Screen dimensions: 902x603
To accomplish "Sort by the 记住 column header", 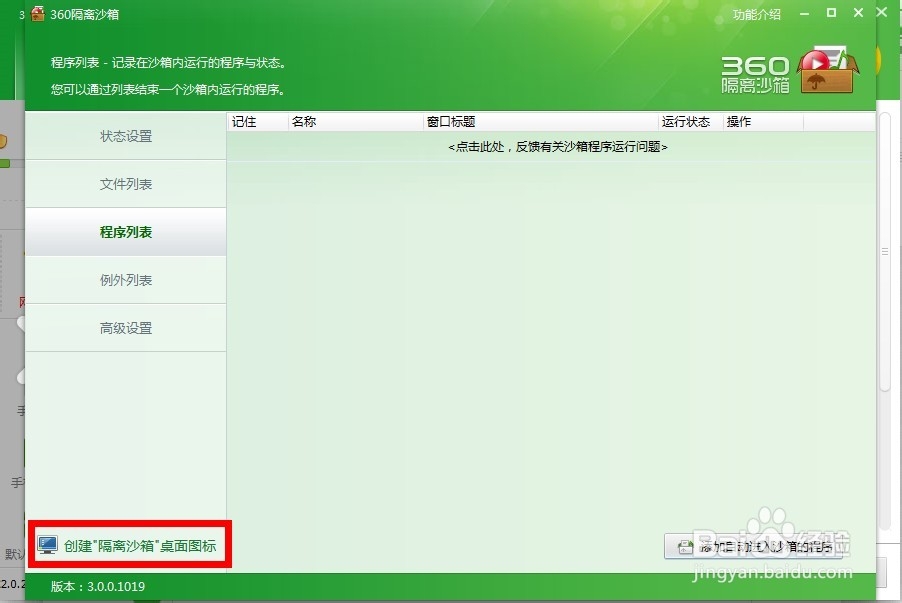I will [258, 121].
